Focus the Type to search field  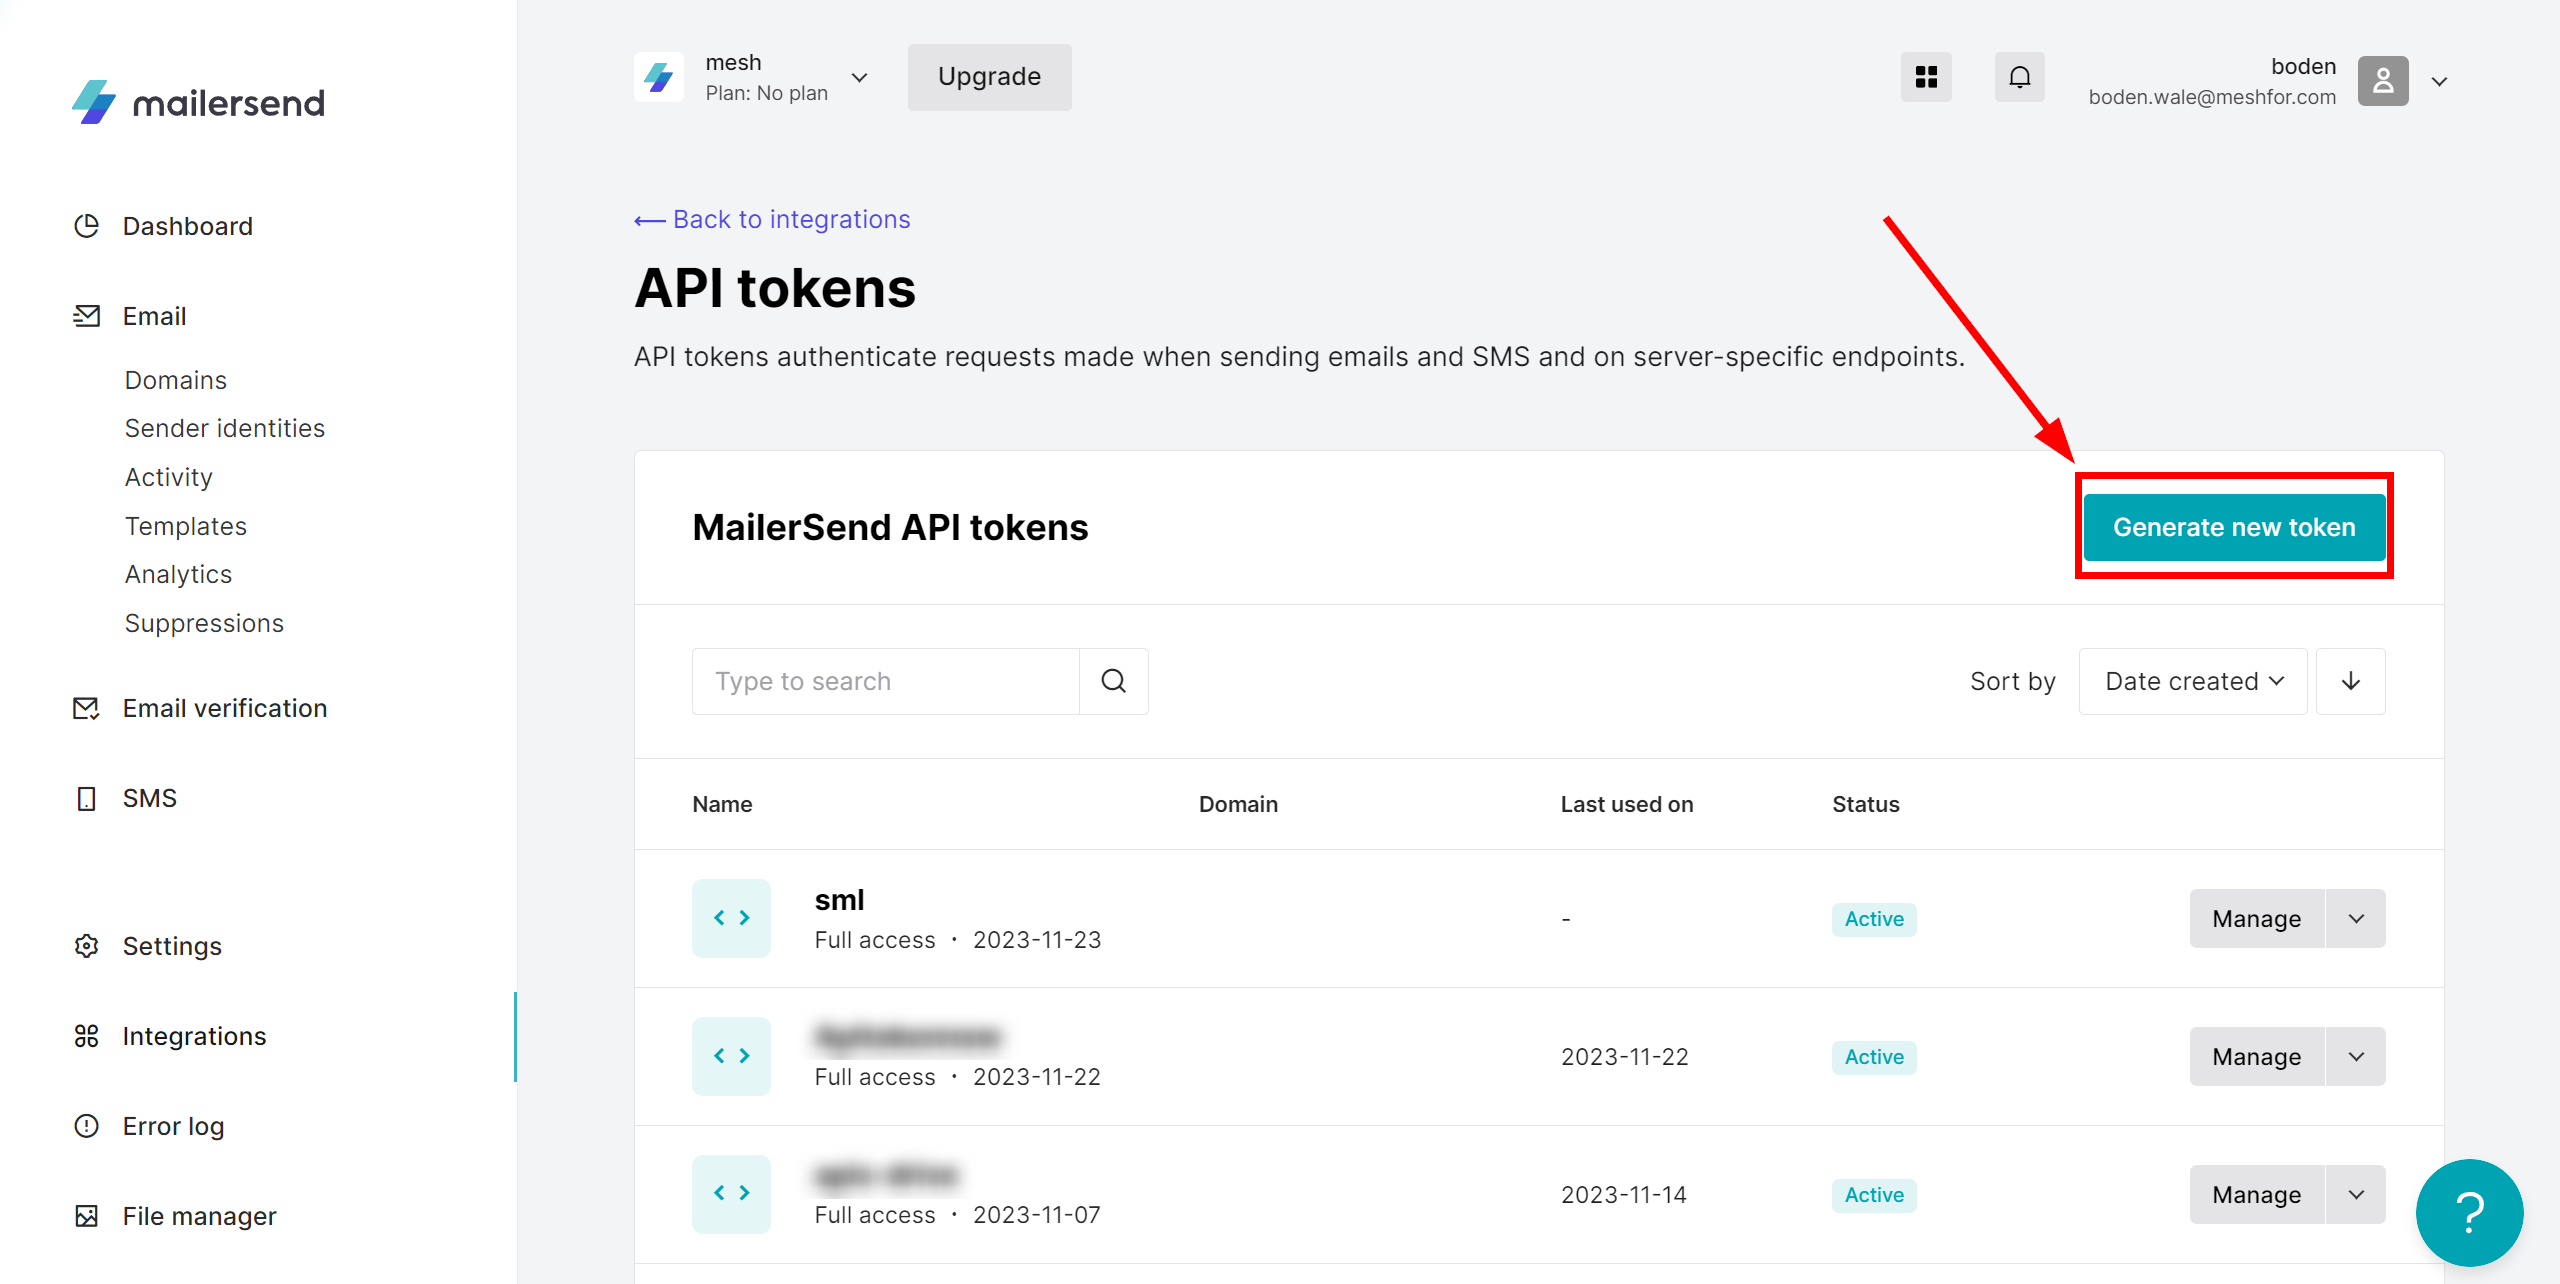pos(886,681)
